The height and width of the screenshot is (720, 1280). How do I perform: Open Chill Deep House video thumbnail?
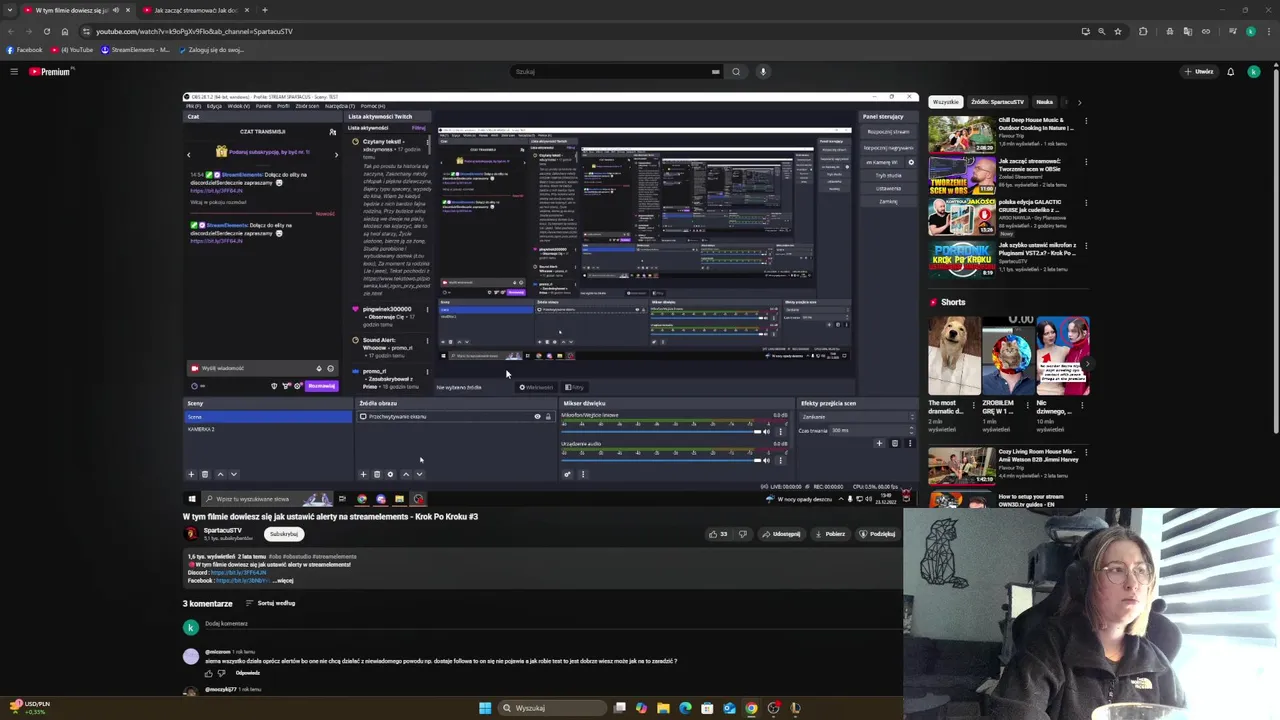(961, 134)
